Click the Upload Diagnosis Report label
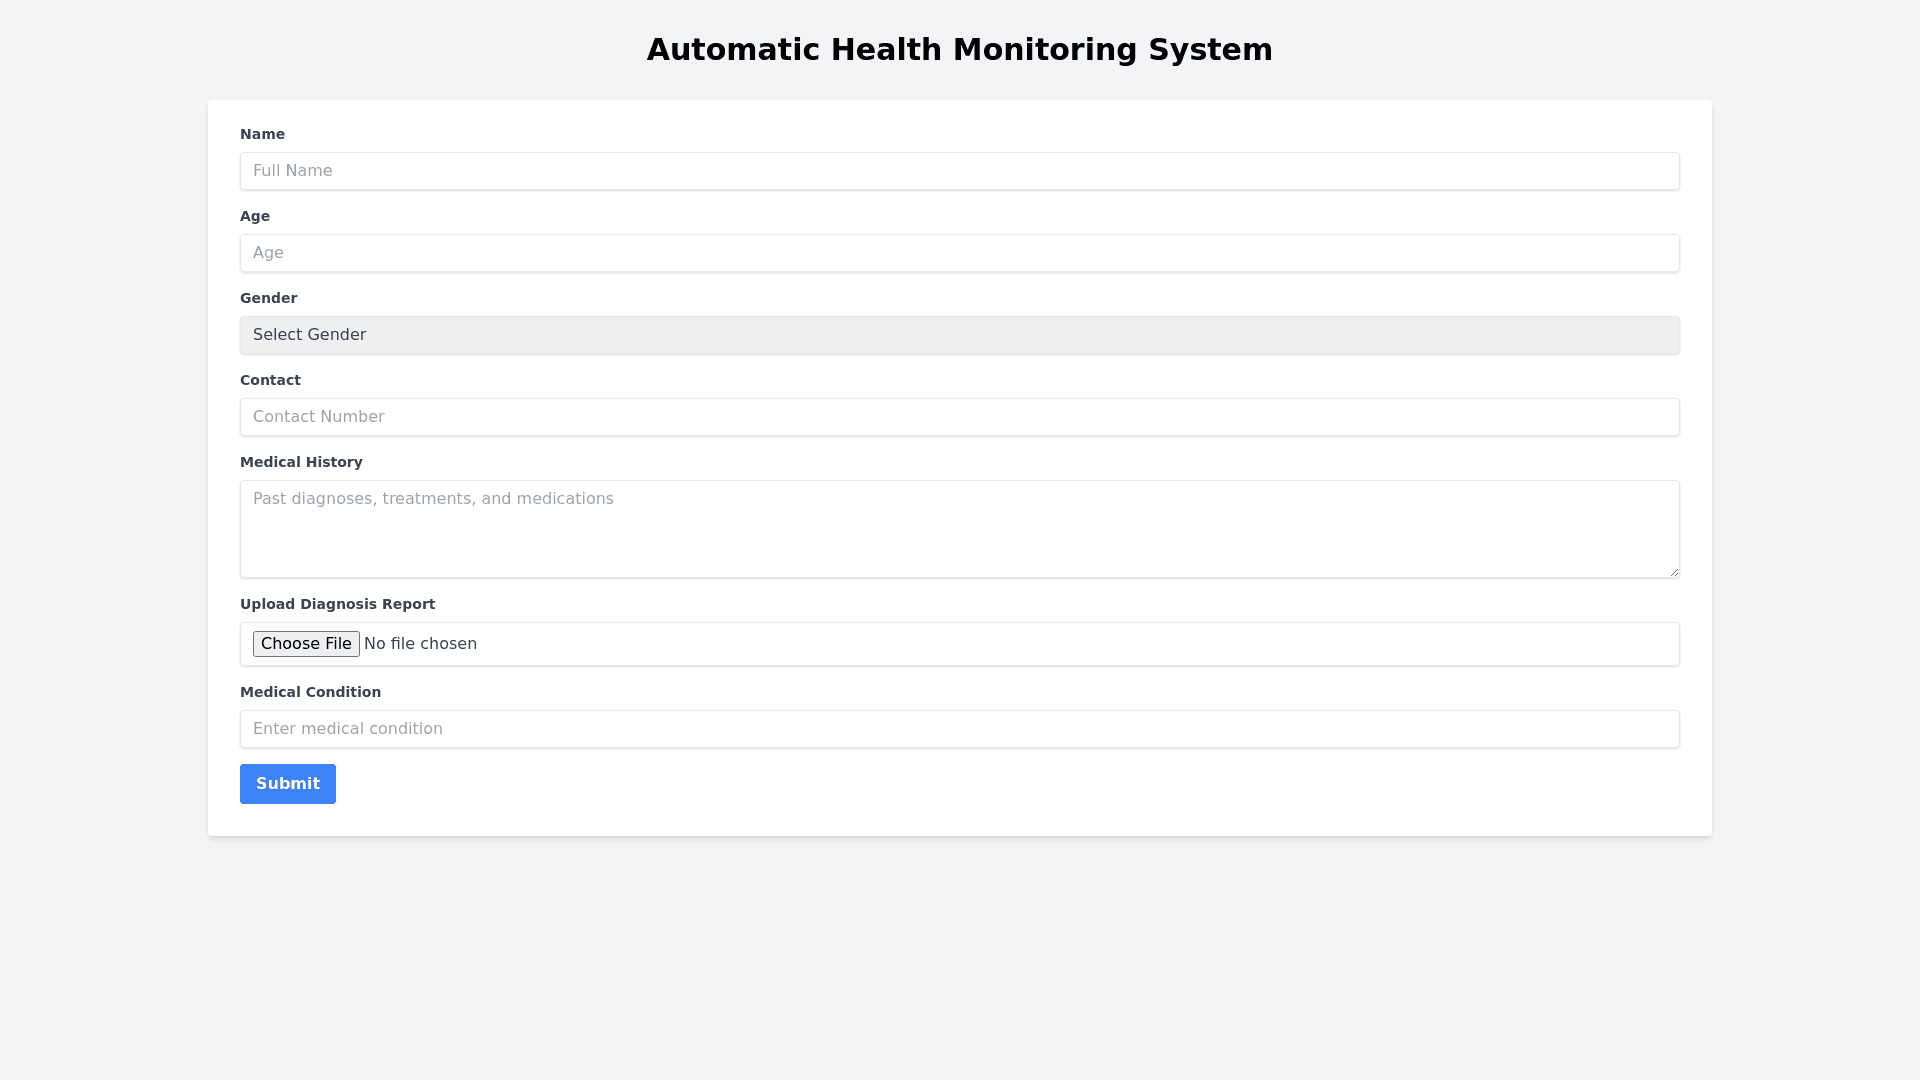1920x1080 pixels. pos(337,604)
